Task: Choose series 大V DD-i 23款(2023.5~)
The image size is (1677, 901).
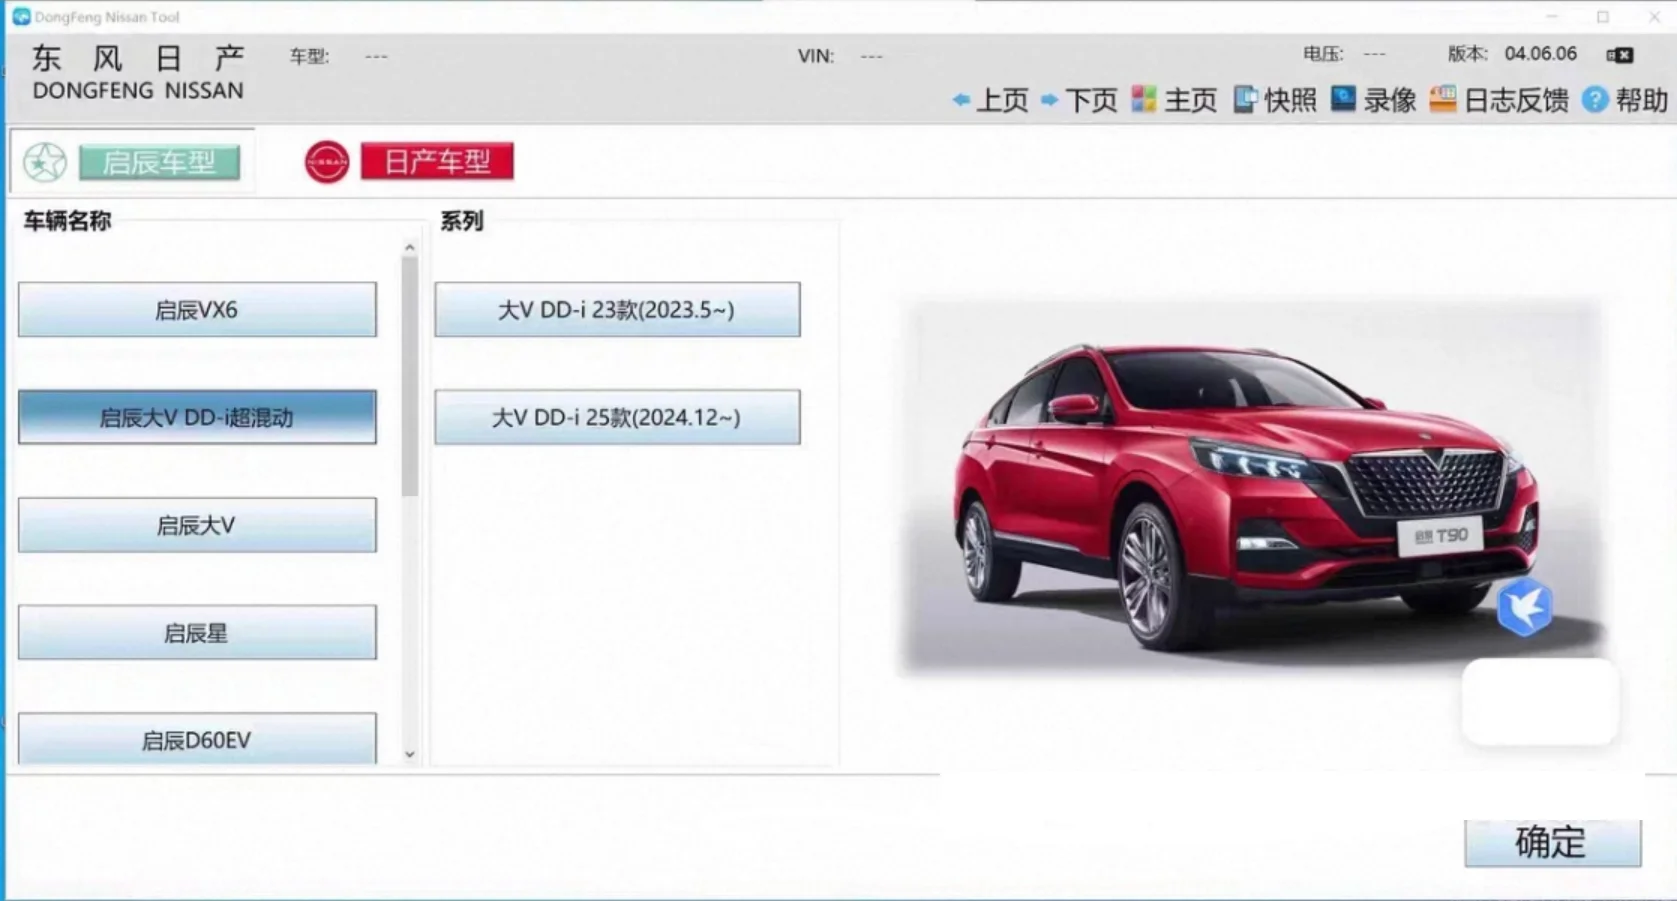Action: (x=617, y=310)
